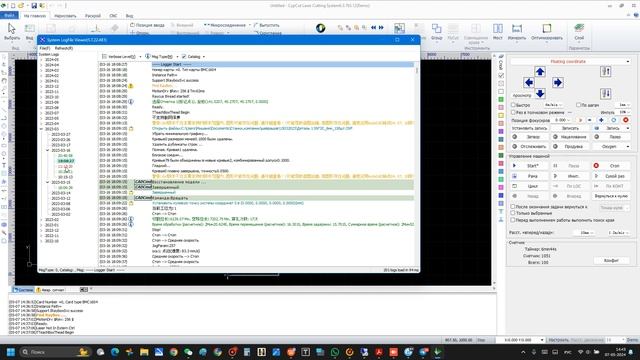
Task: Toggle Перед выполнением работы поиск края checkbox
Action: [x=513, y=220]
